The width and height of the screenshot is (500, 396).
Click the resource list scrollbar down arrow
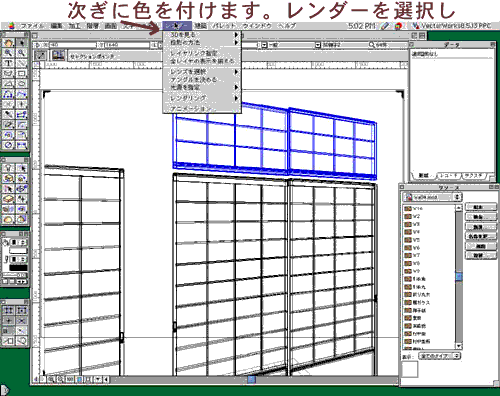[x=459, y=346]
